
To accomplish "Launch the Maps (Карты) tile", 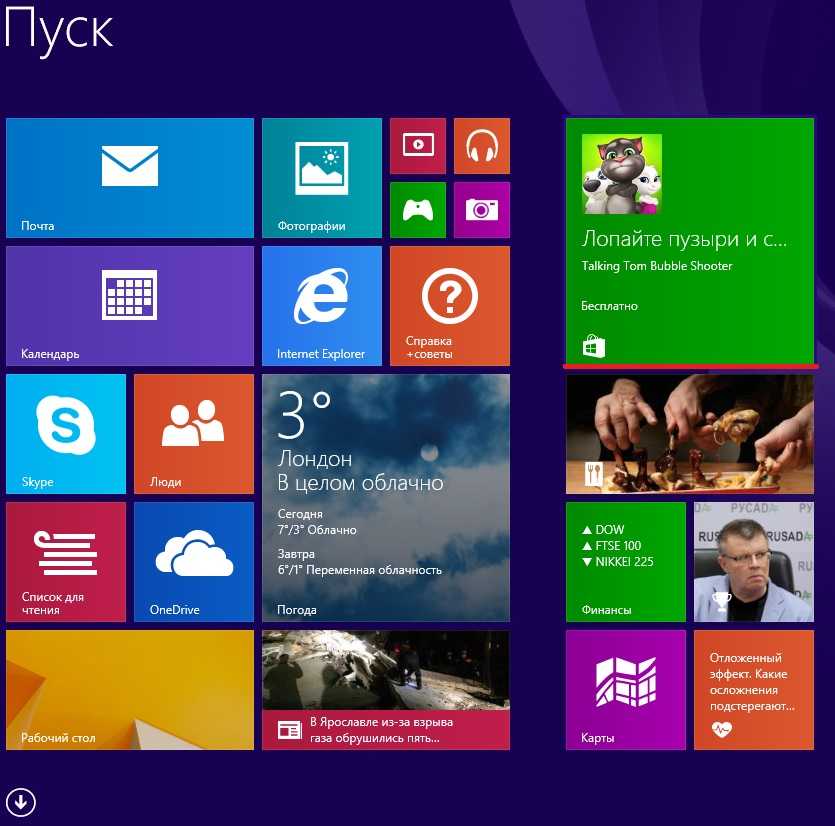I will tap(625, 689).
